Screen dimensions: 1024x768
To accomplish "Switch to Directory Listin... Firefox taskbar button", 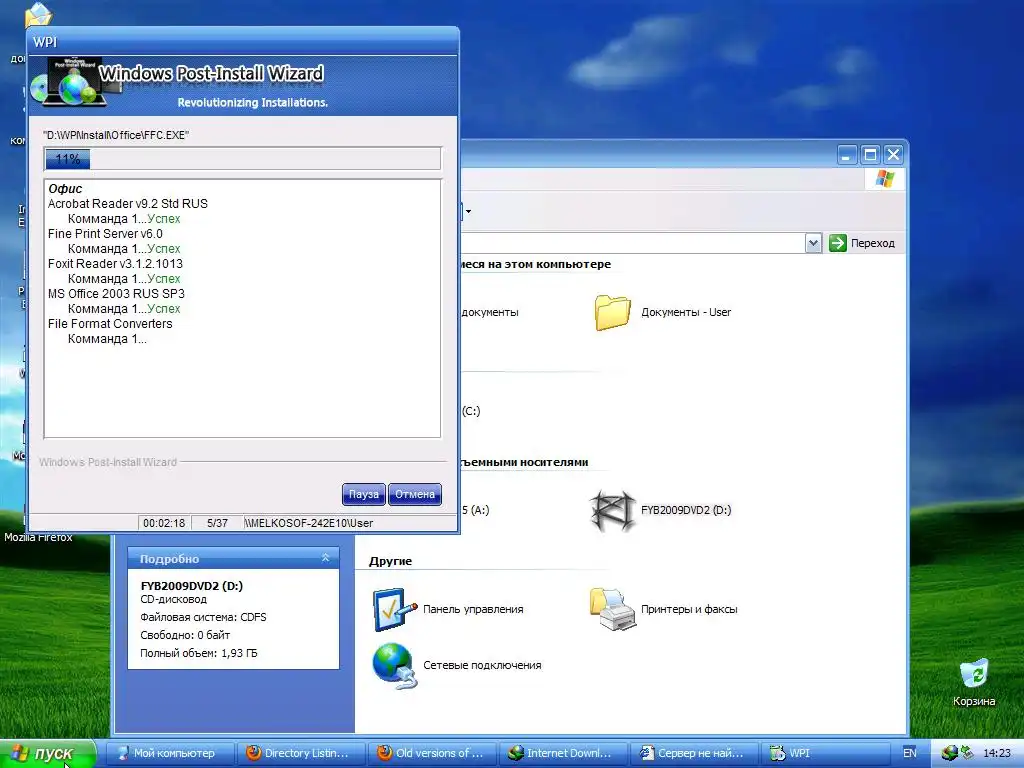I will pos(301,753).
